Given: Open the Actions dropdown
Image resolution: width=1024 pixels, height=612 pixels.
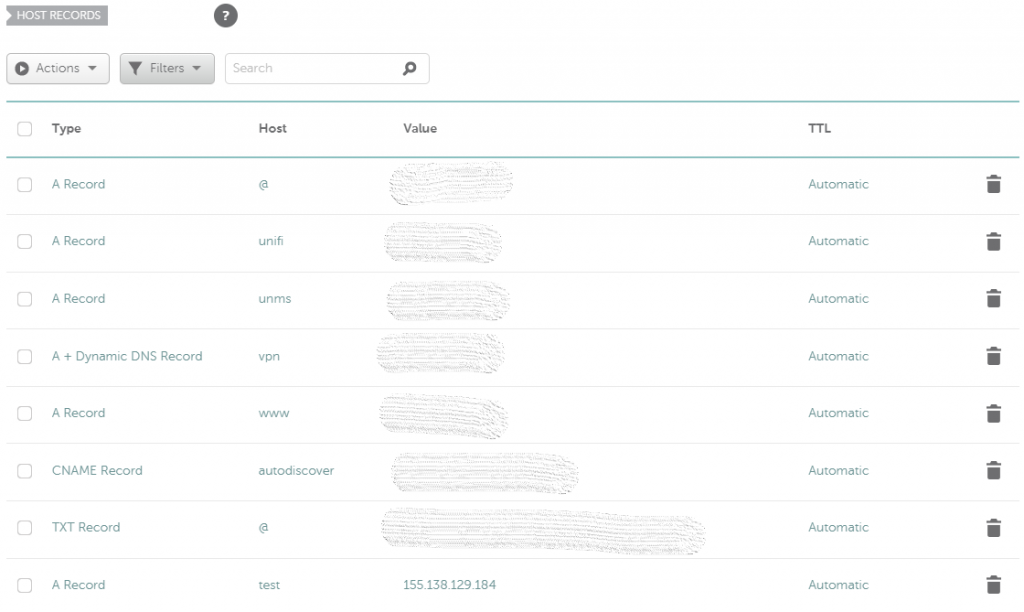Looking at the screenshot, I should point(58,69).
